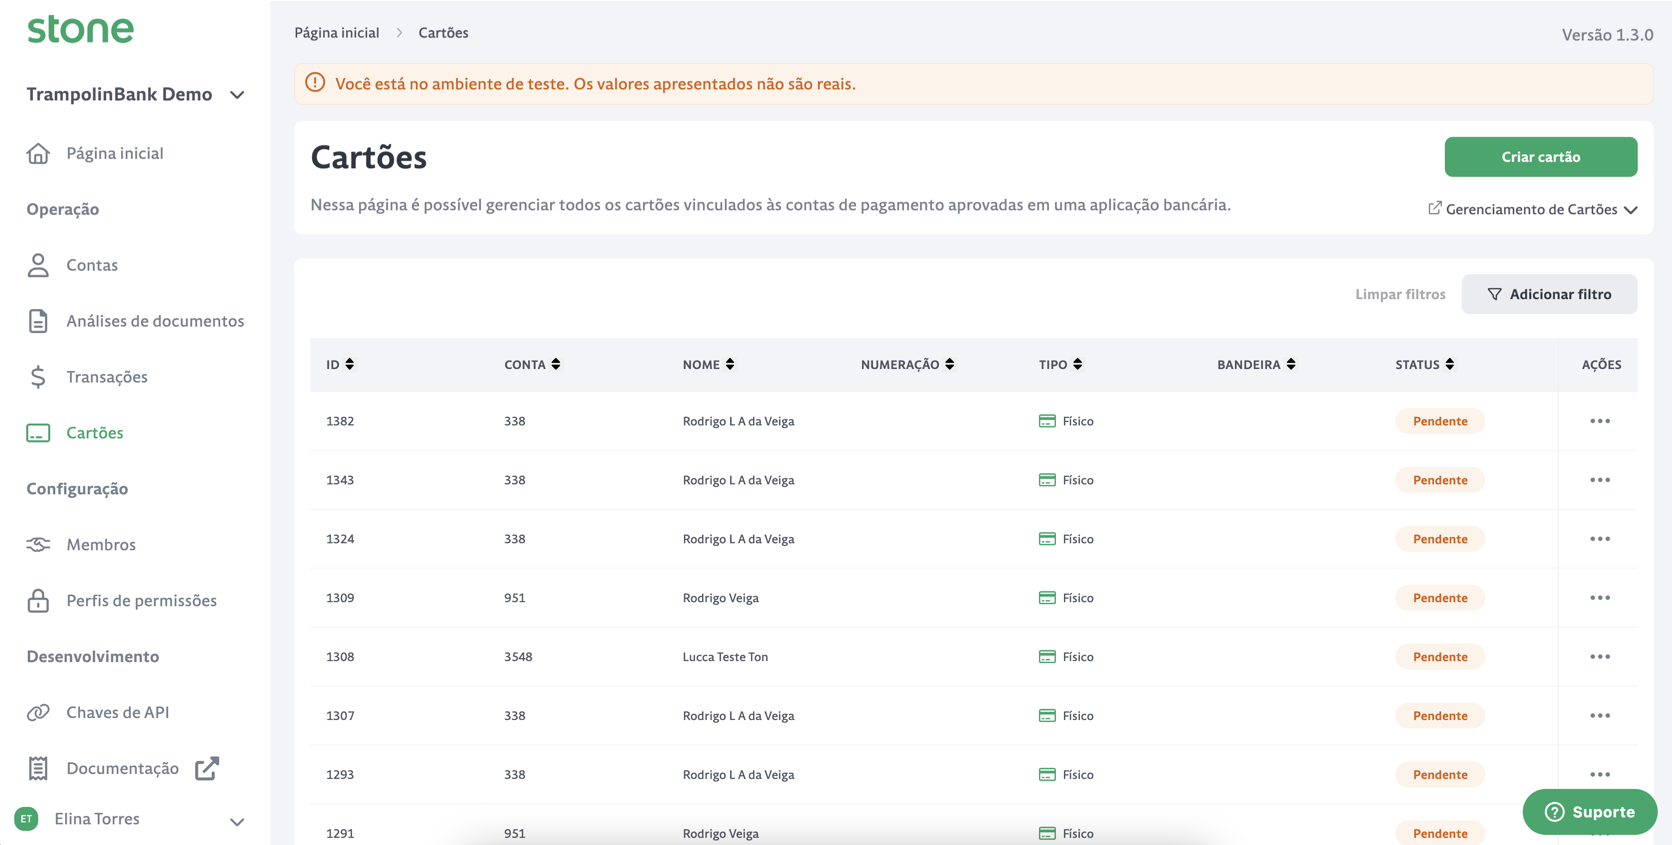Click the funnel icon in Adicionar filtro

click(1494, 294)
